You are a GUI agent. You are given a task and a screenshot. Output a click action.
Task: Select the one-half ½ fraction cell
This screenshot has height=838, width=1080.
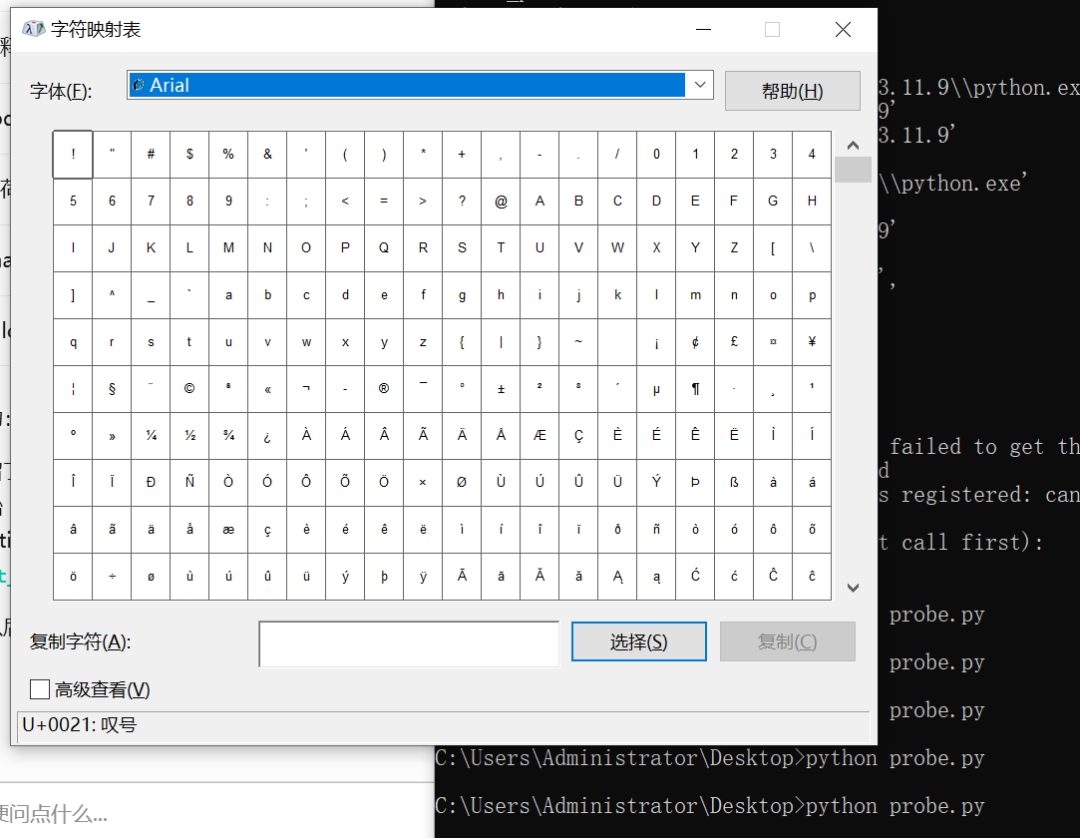[189, 435]
